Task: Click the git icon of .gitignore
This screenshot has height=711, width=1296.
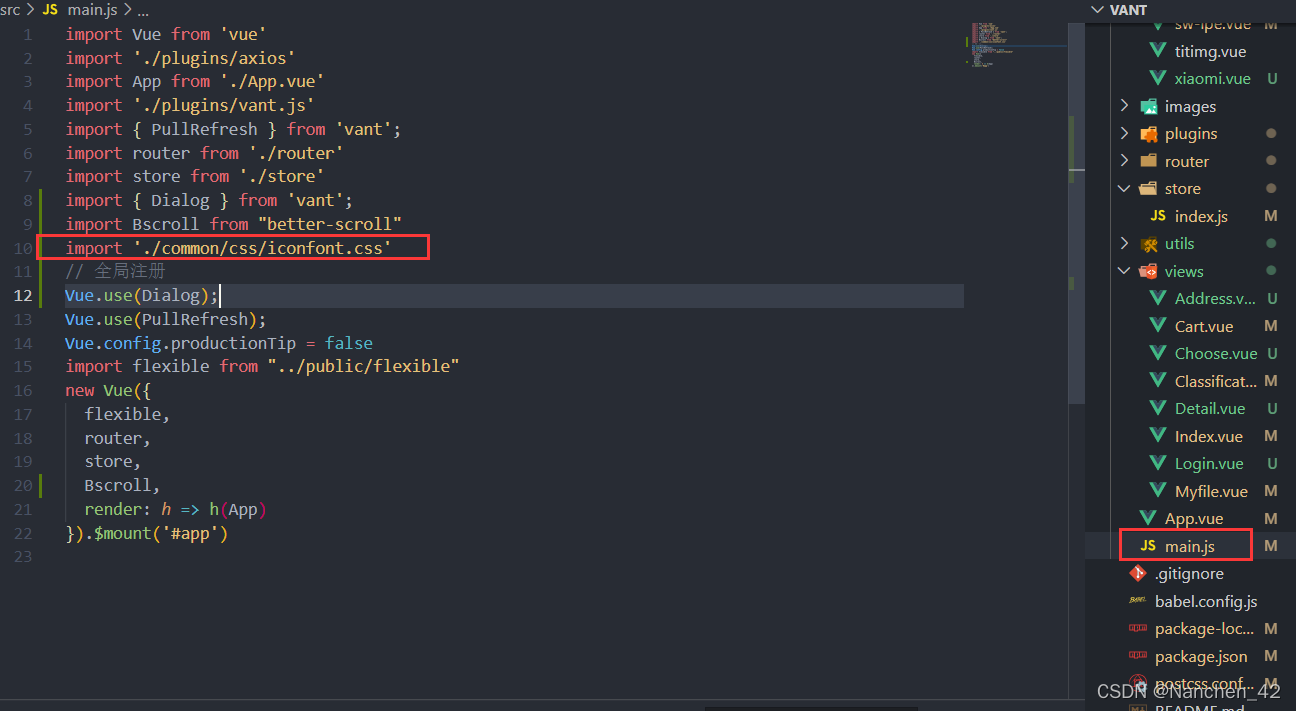Action: (1137, 573)
